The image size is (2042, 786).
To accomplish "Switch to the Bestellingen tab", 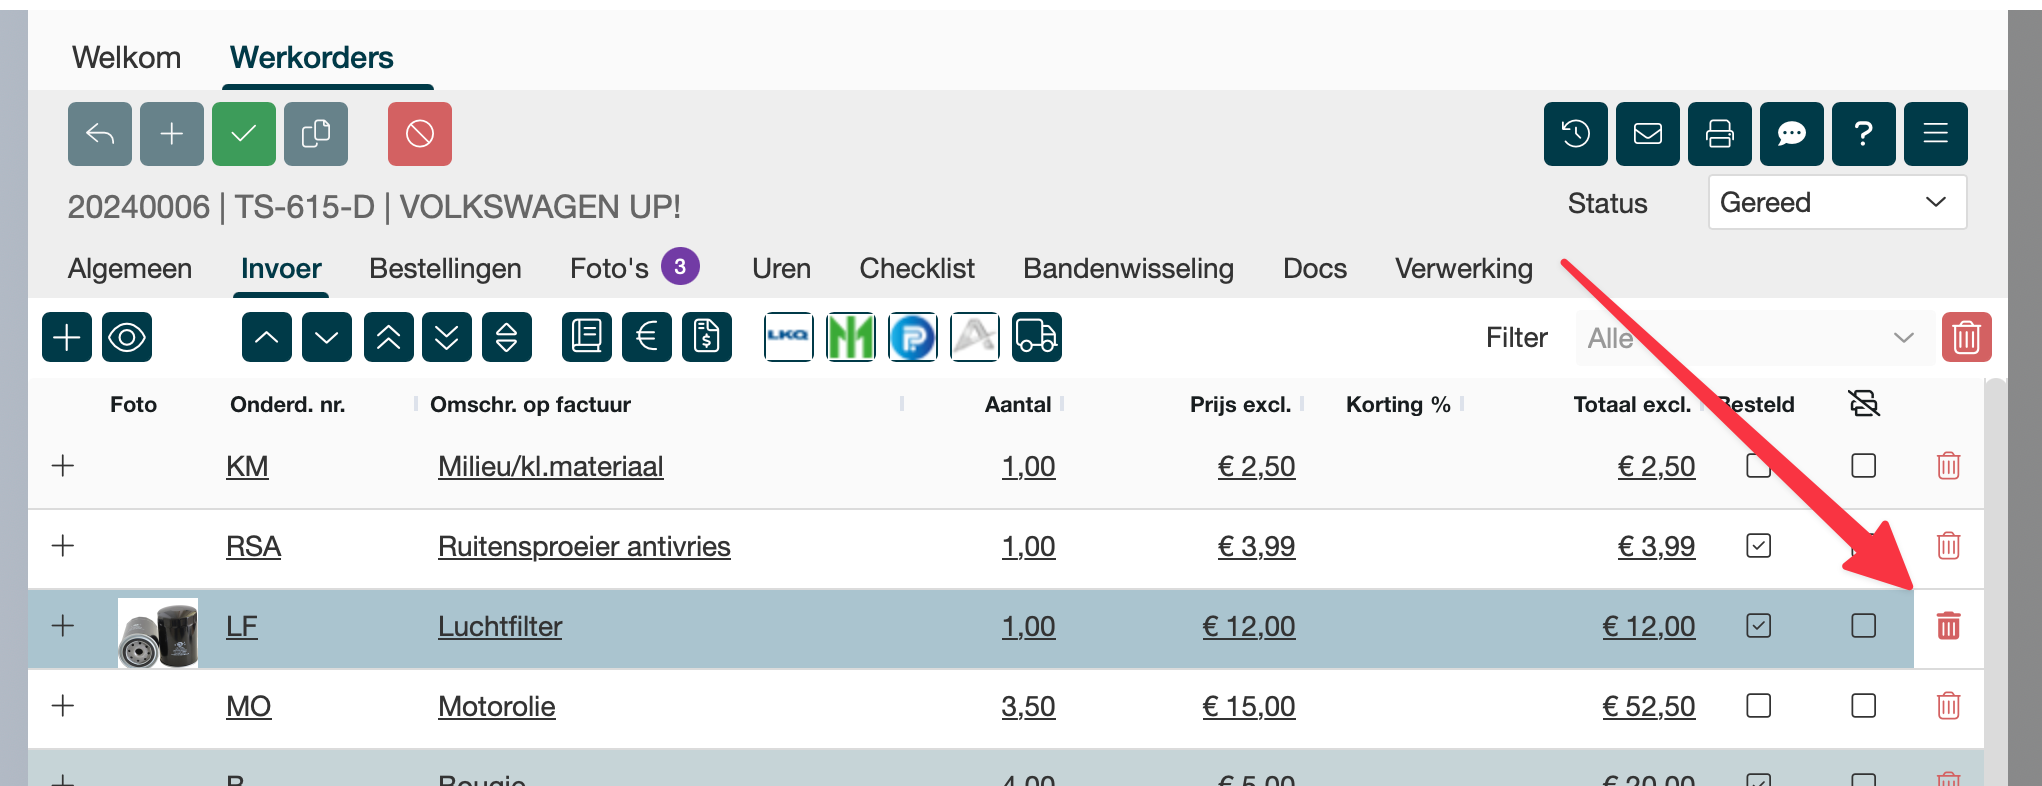I will click(x=445, y=269).
